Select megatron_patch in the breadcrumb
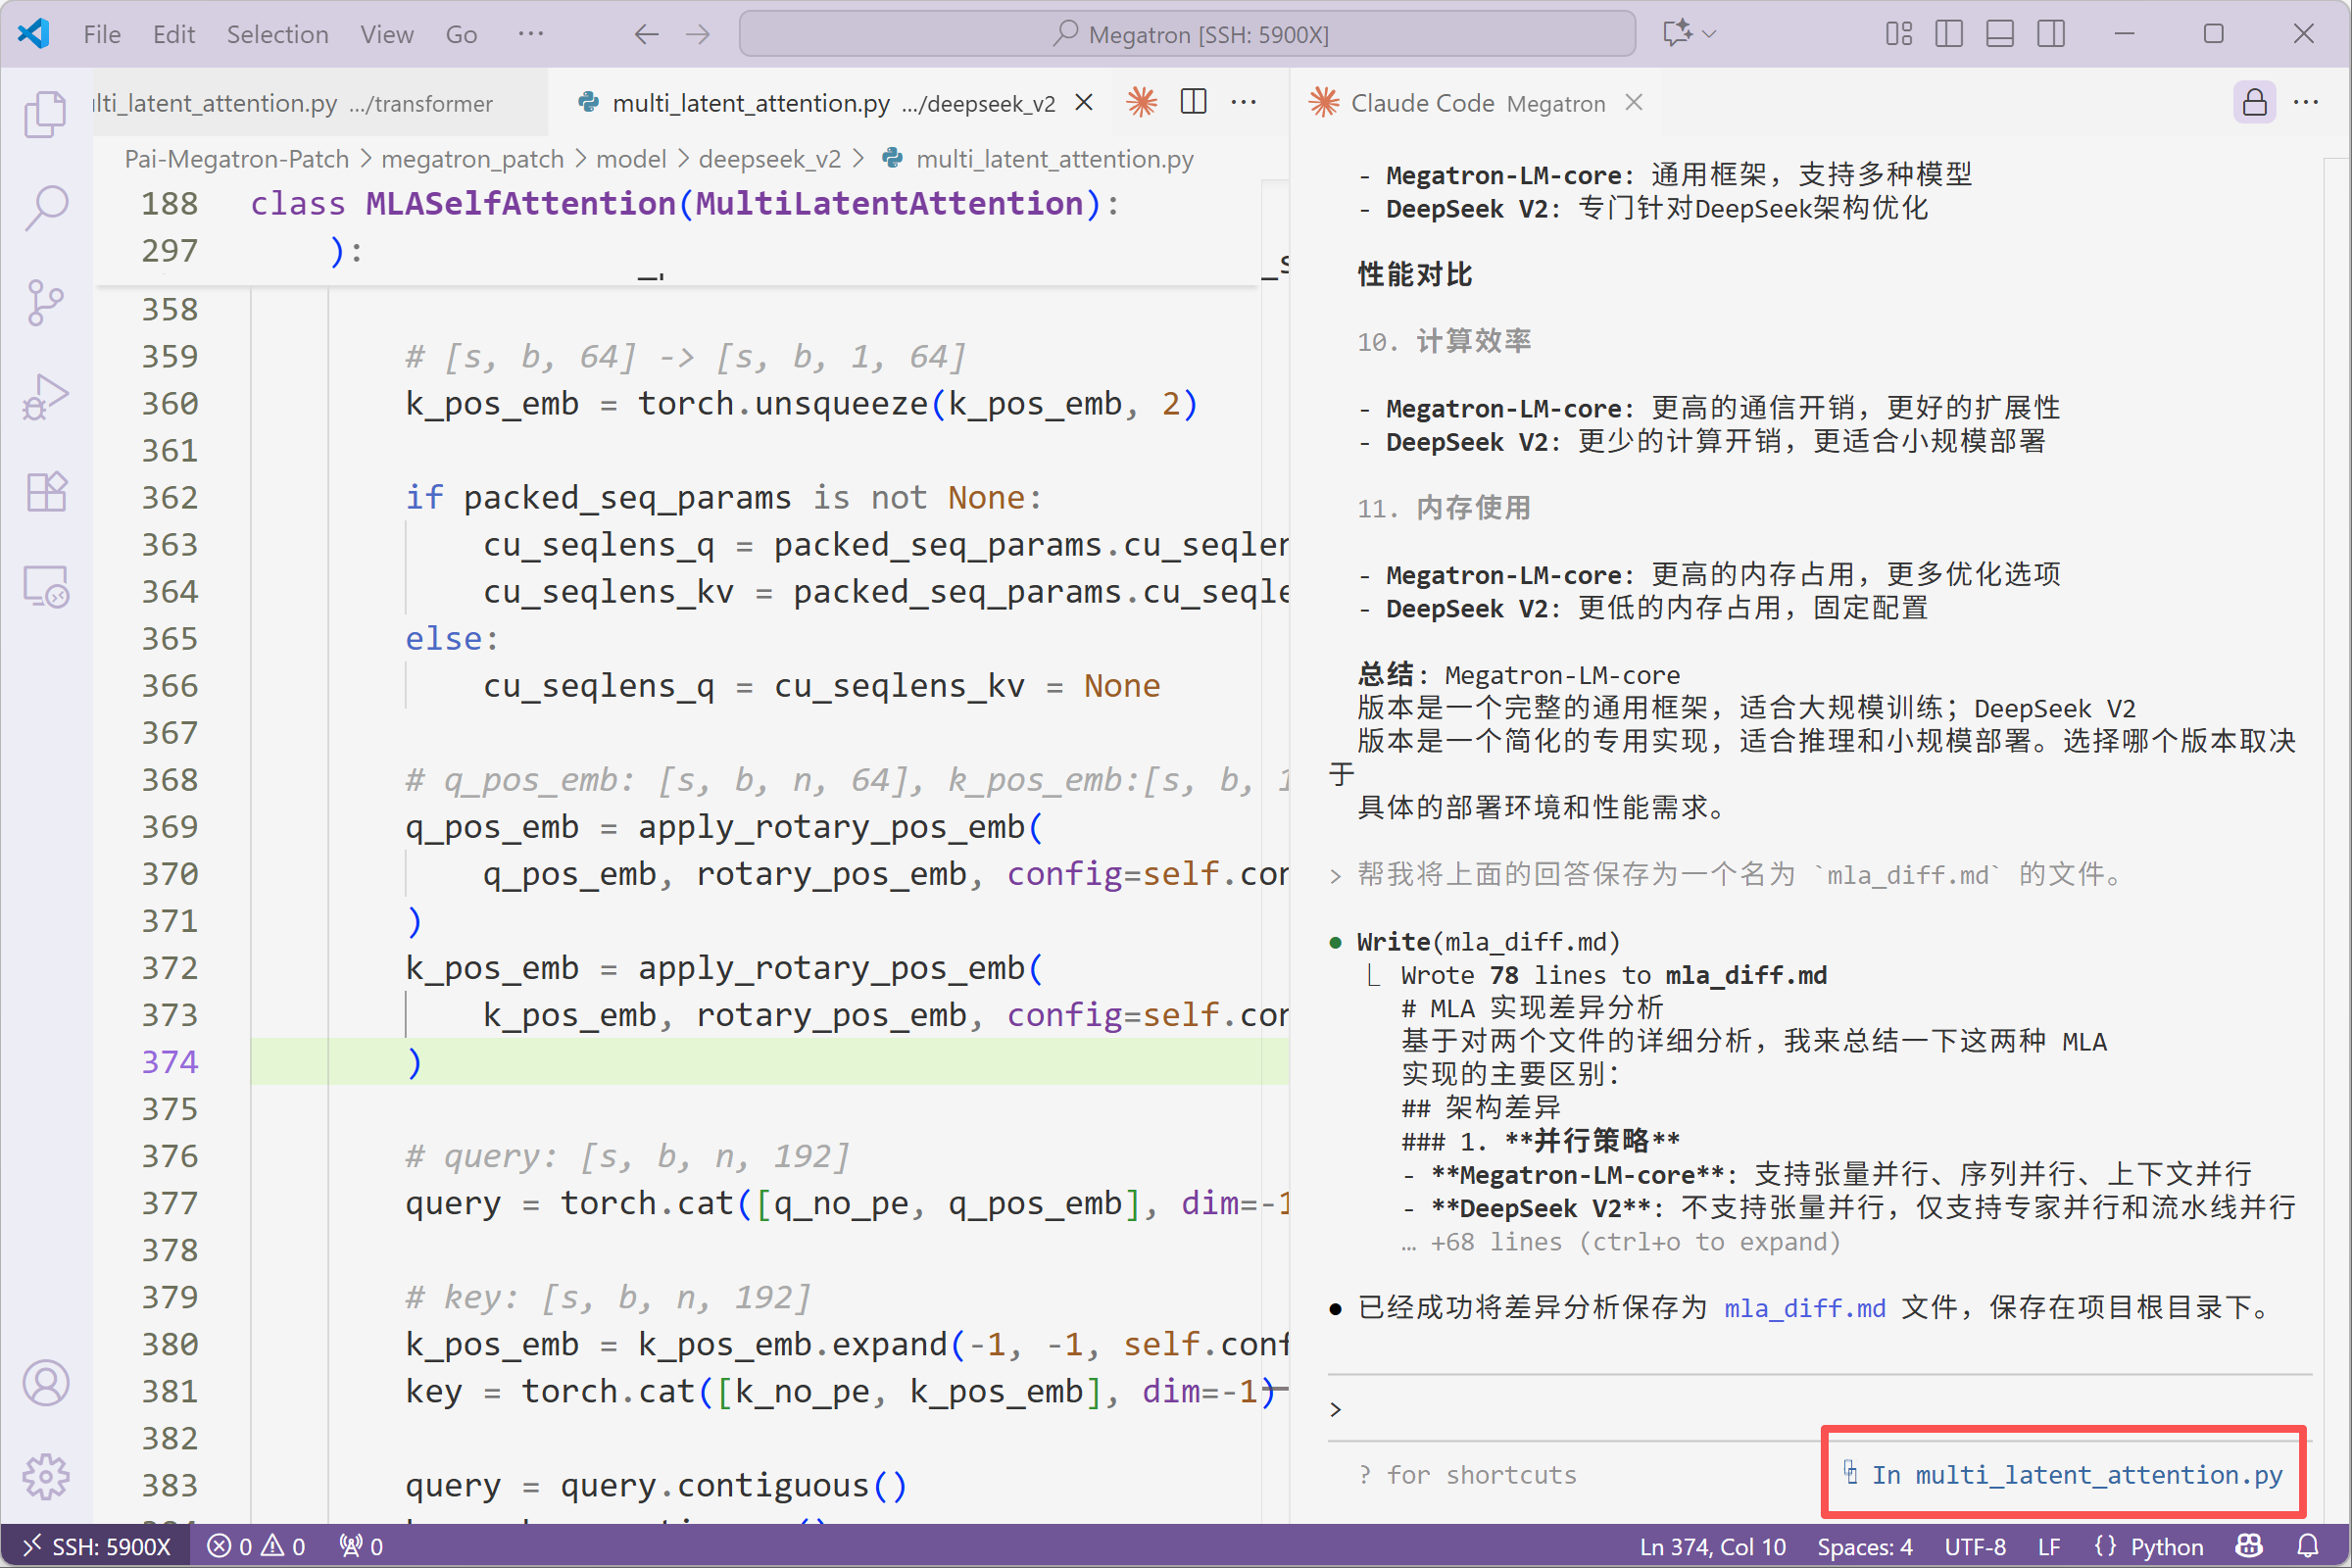Image resolution: width=2352 pixels, height=1568 pixels. click(472, 159)
